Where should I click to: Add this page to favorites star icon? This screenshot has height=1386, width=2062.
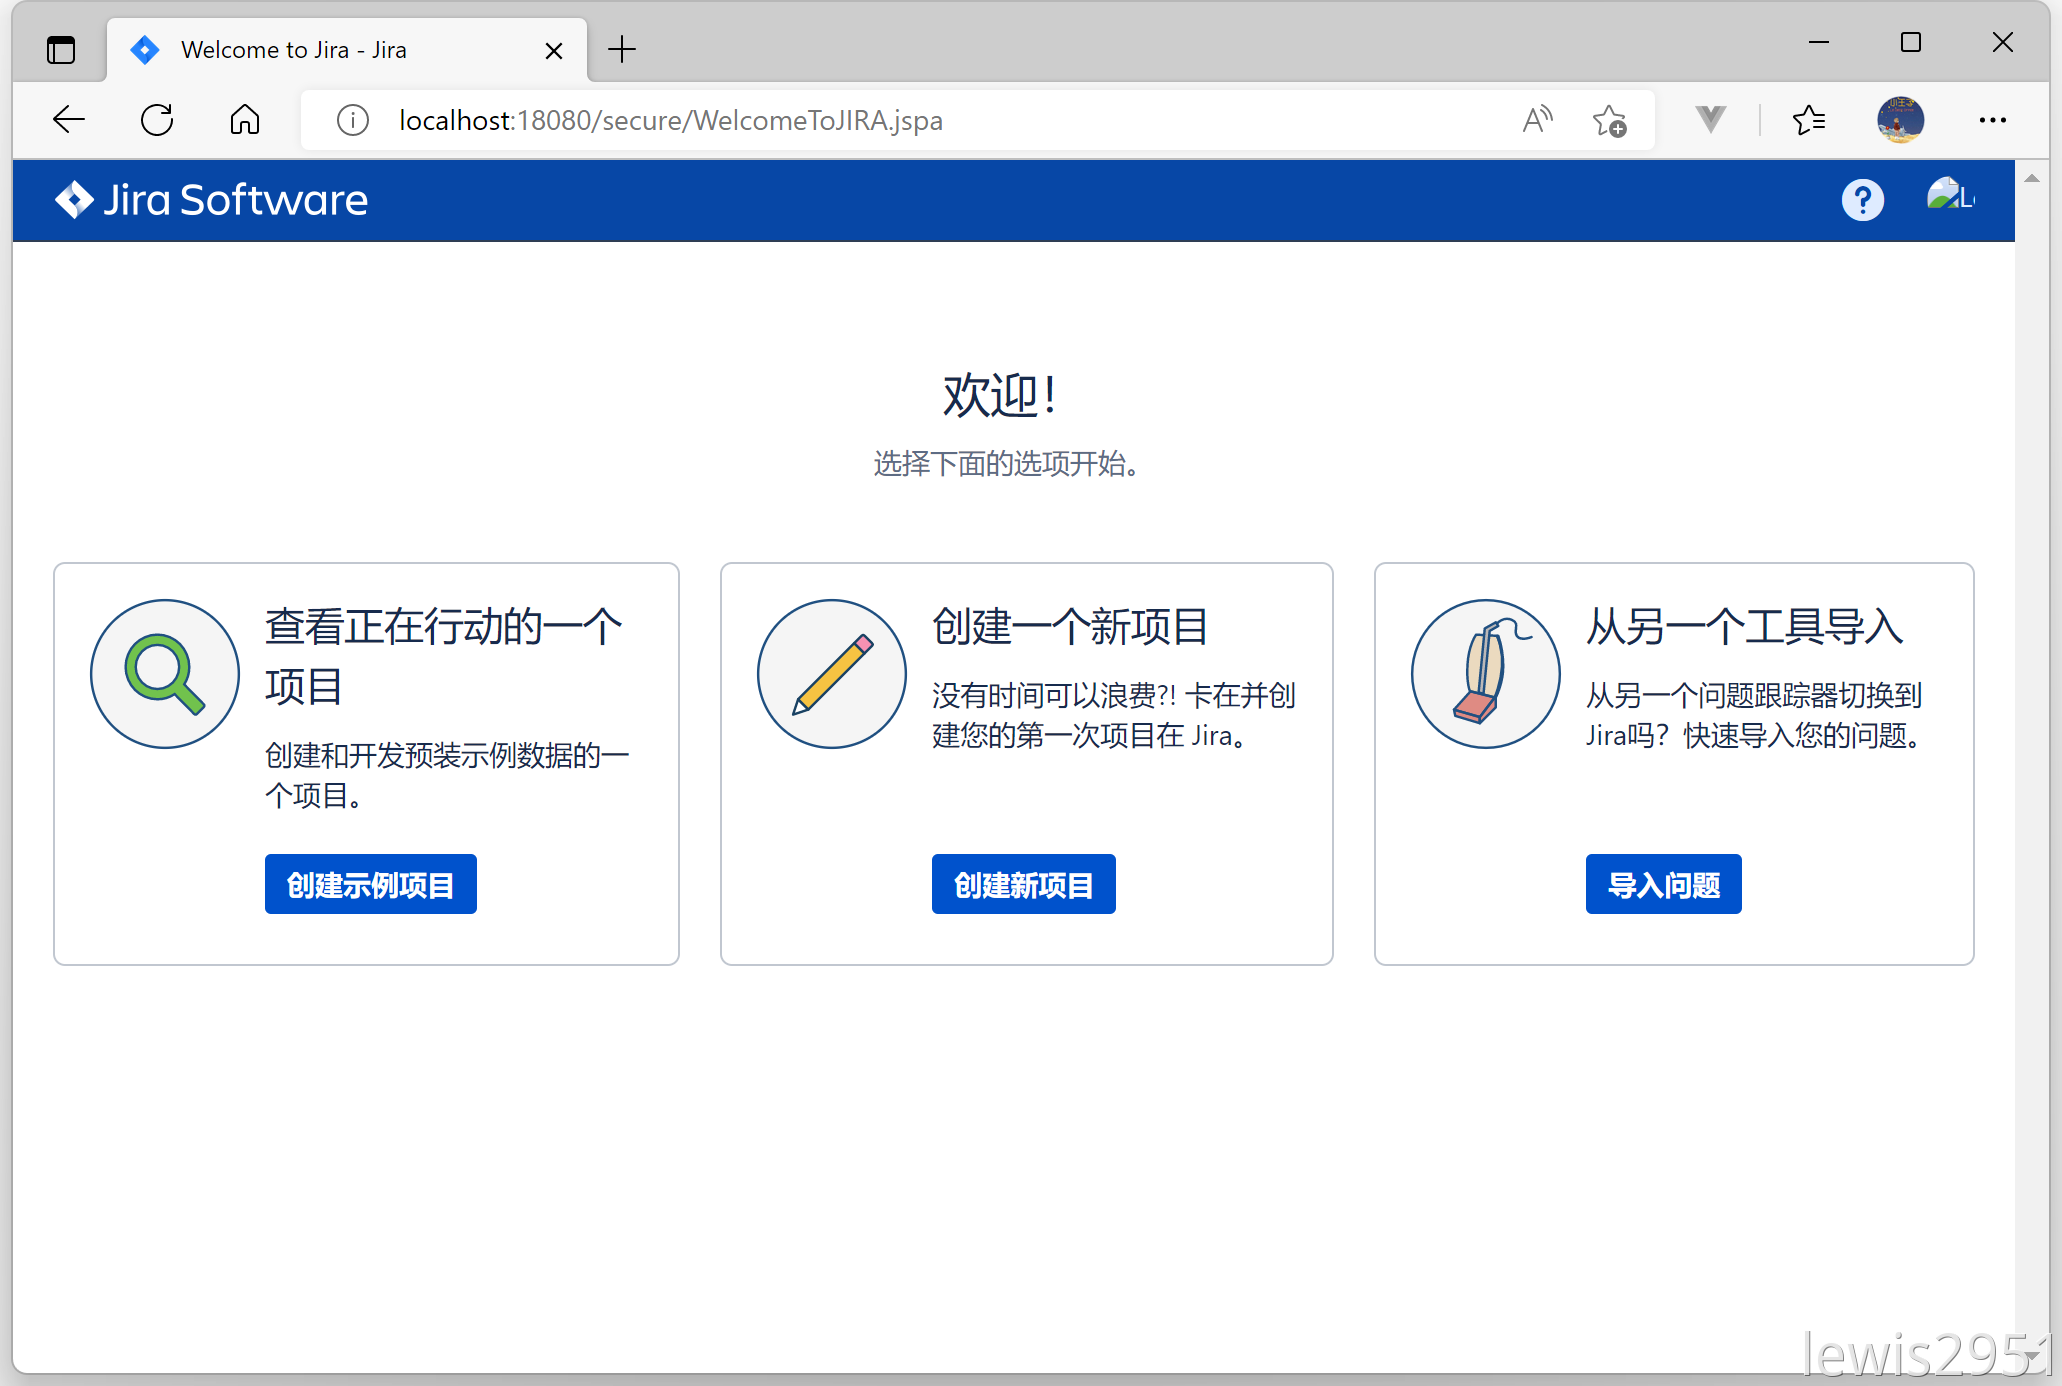click(1609, 120)
